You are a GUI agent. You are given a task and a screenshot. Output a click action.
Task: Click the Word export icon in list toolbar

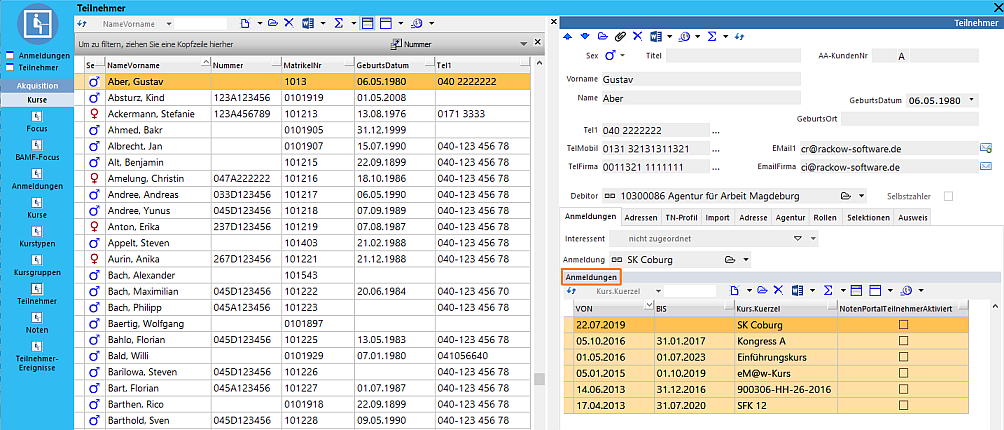tap(307, 23)
